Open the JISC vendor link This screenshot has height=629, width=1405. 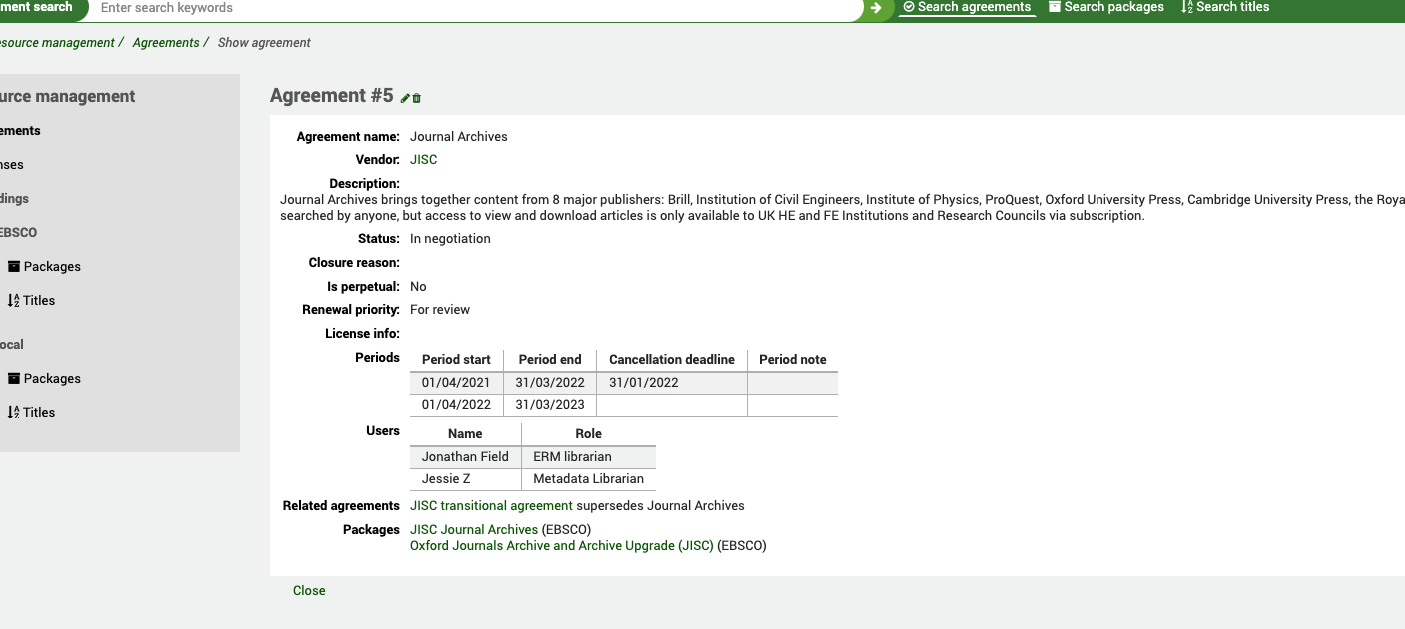tap(423, 159)
